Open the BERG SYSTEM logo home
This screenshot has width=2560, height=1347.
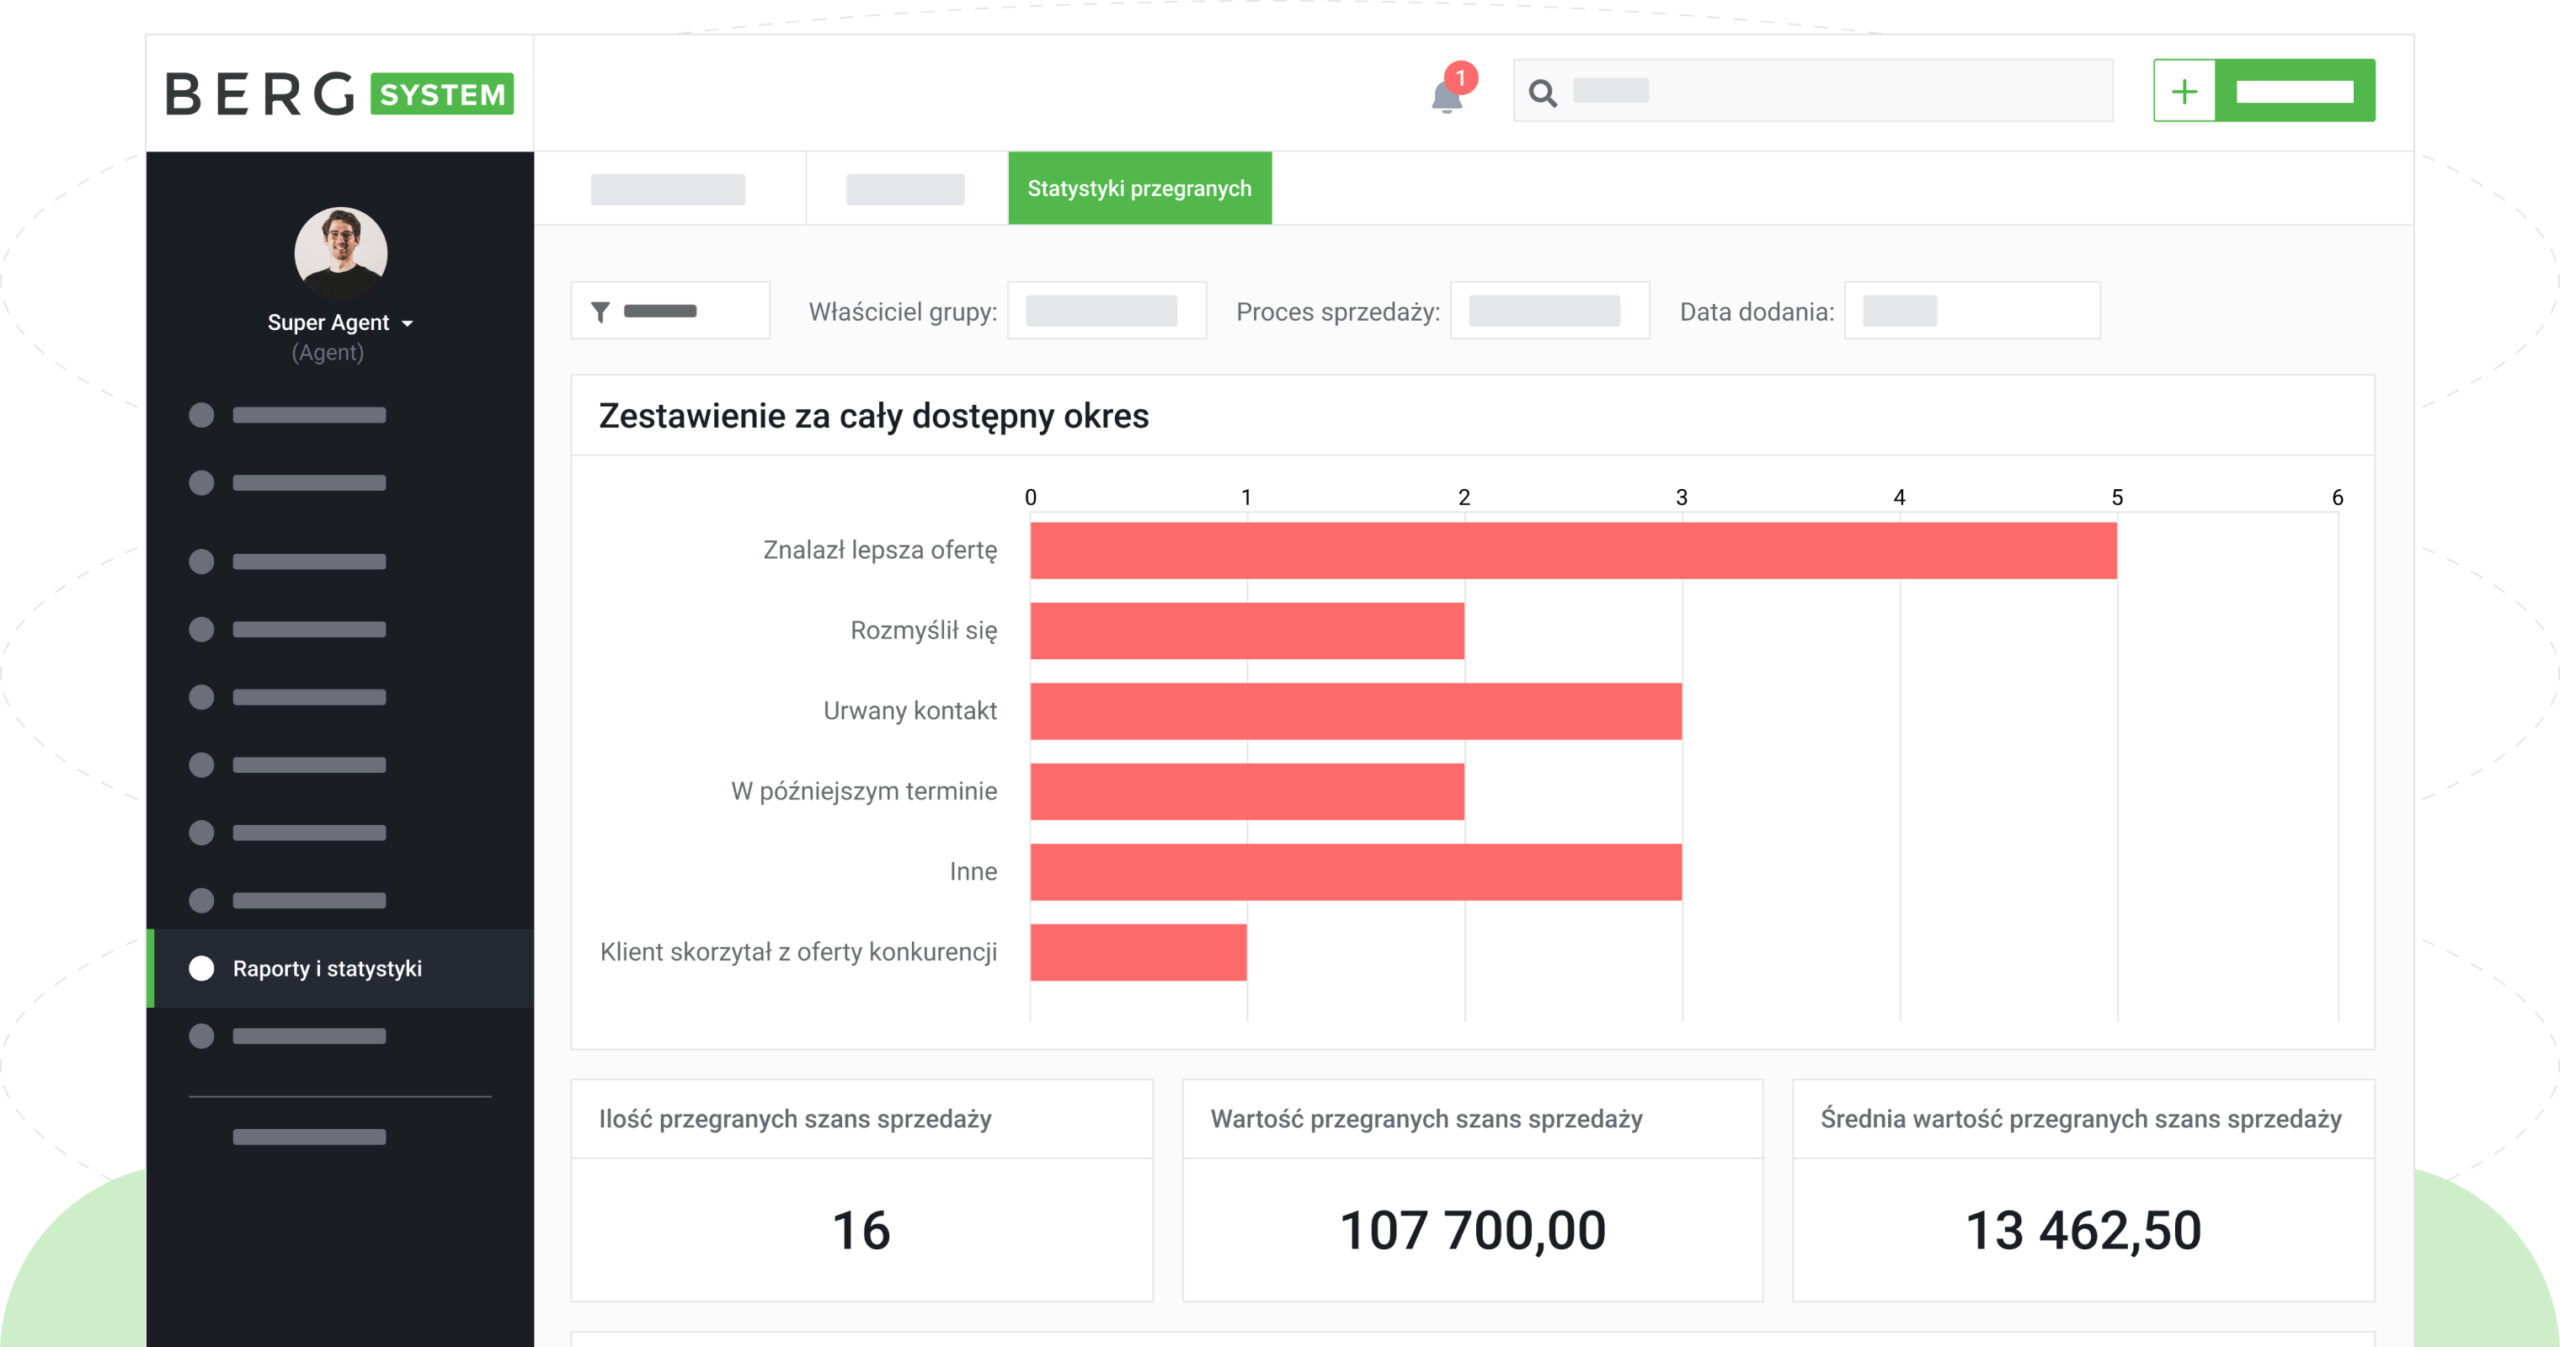pyautogui.click(x=340, y=94)
